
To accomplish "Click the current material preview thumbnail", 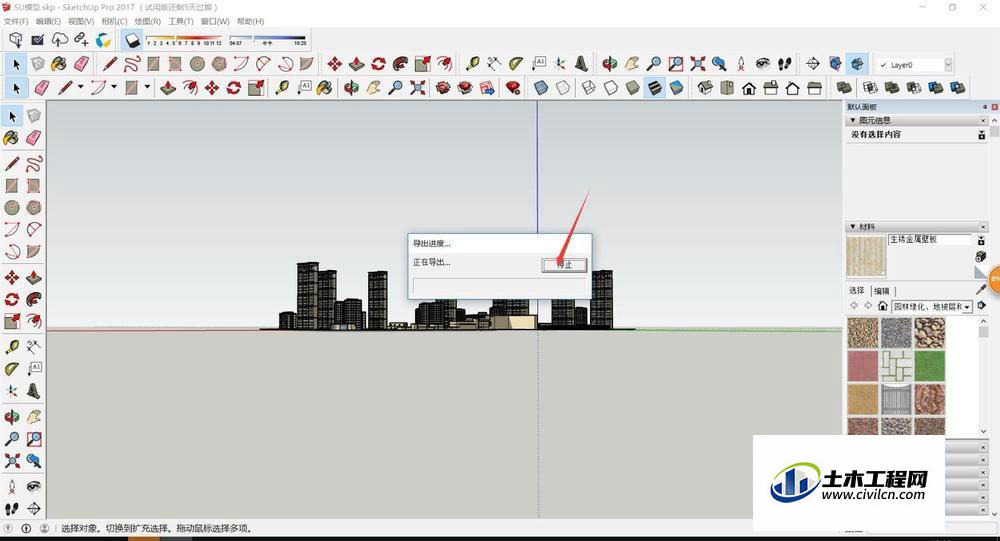I will pyautogui.click(x=865, y=256).
